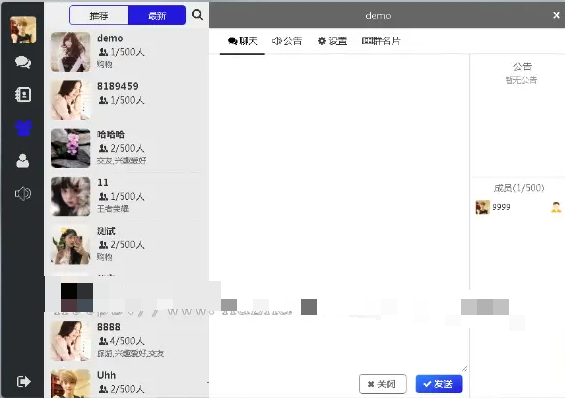Image resolution: width=565 pixels, height=398 pixels.
Task: Open the chat messages sidebar icon
Action: (23, 62)
